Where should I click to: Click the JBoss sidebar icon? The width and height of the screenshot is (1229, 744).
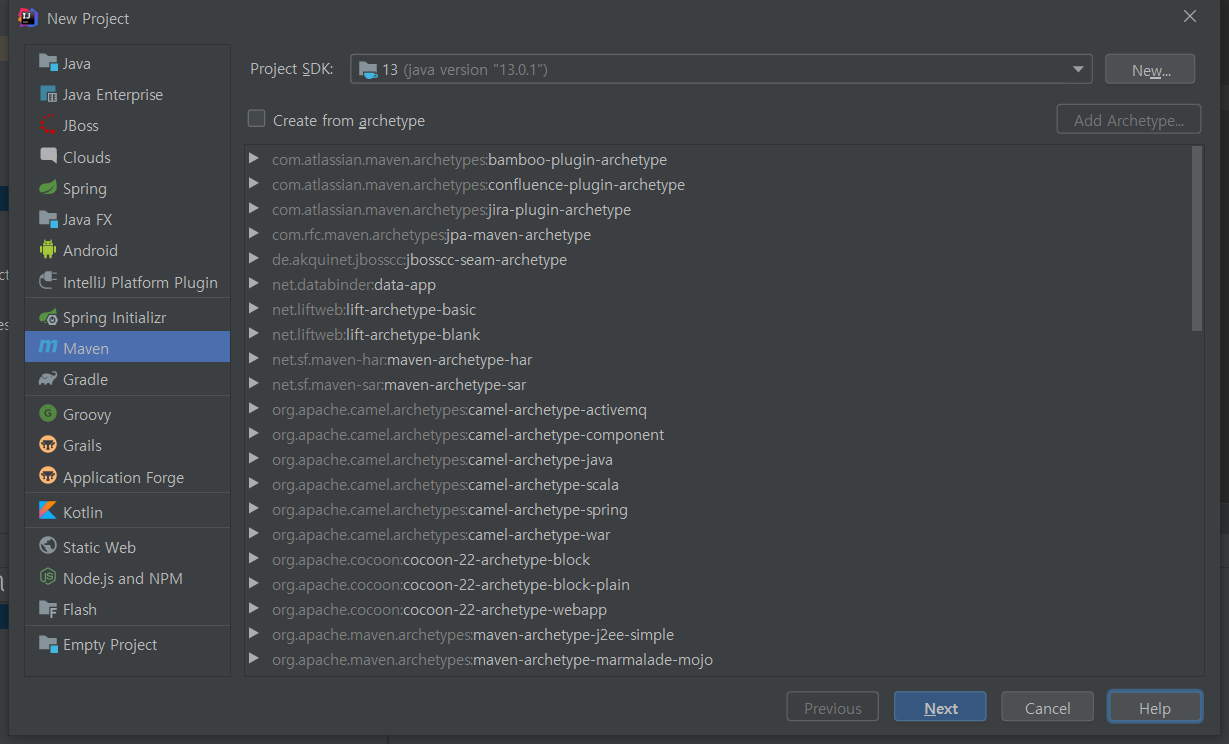point(47,125)
